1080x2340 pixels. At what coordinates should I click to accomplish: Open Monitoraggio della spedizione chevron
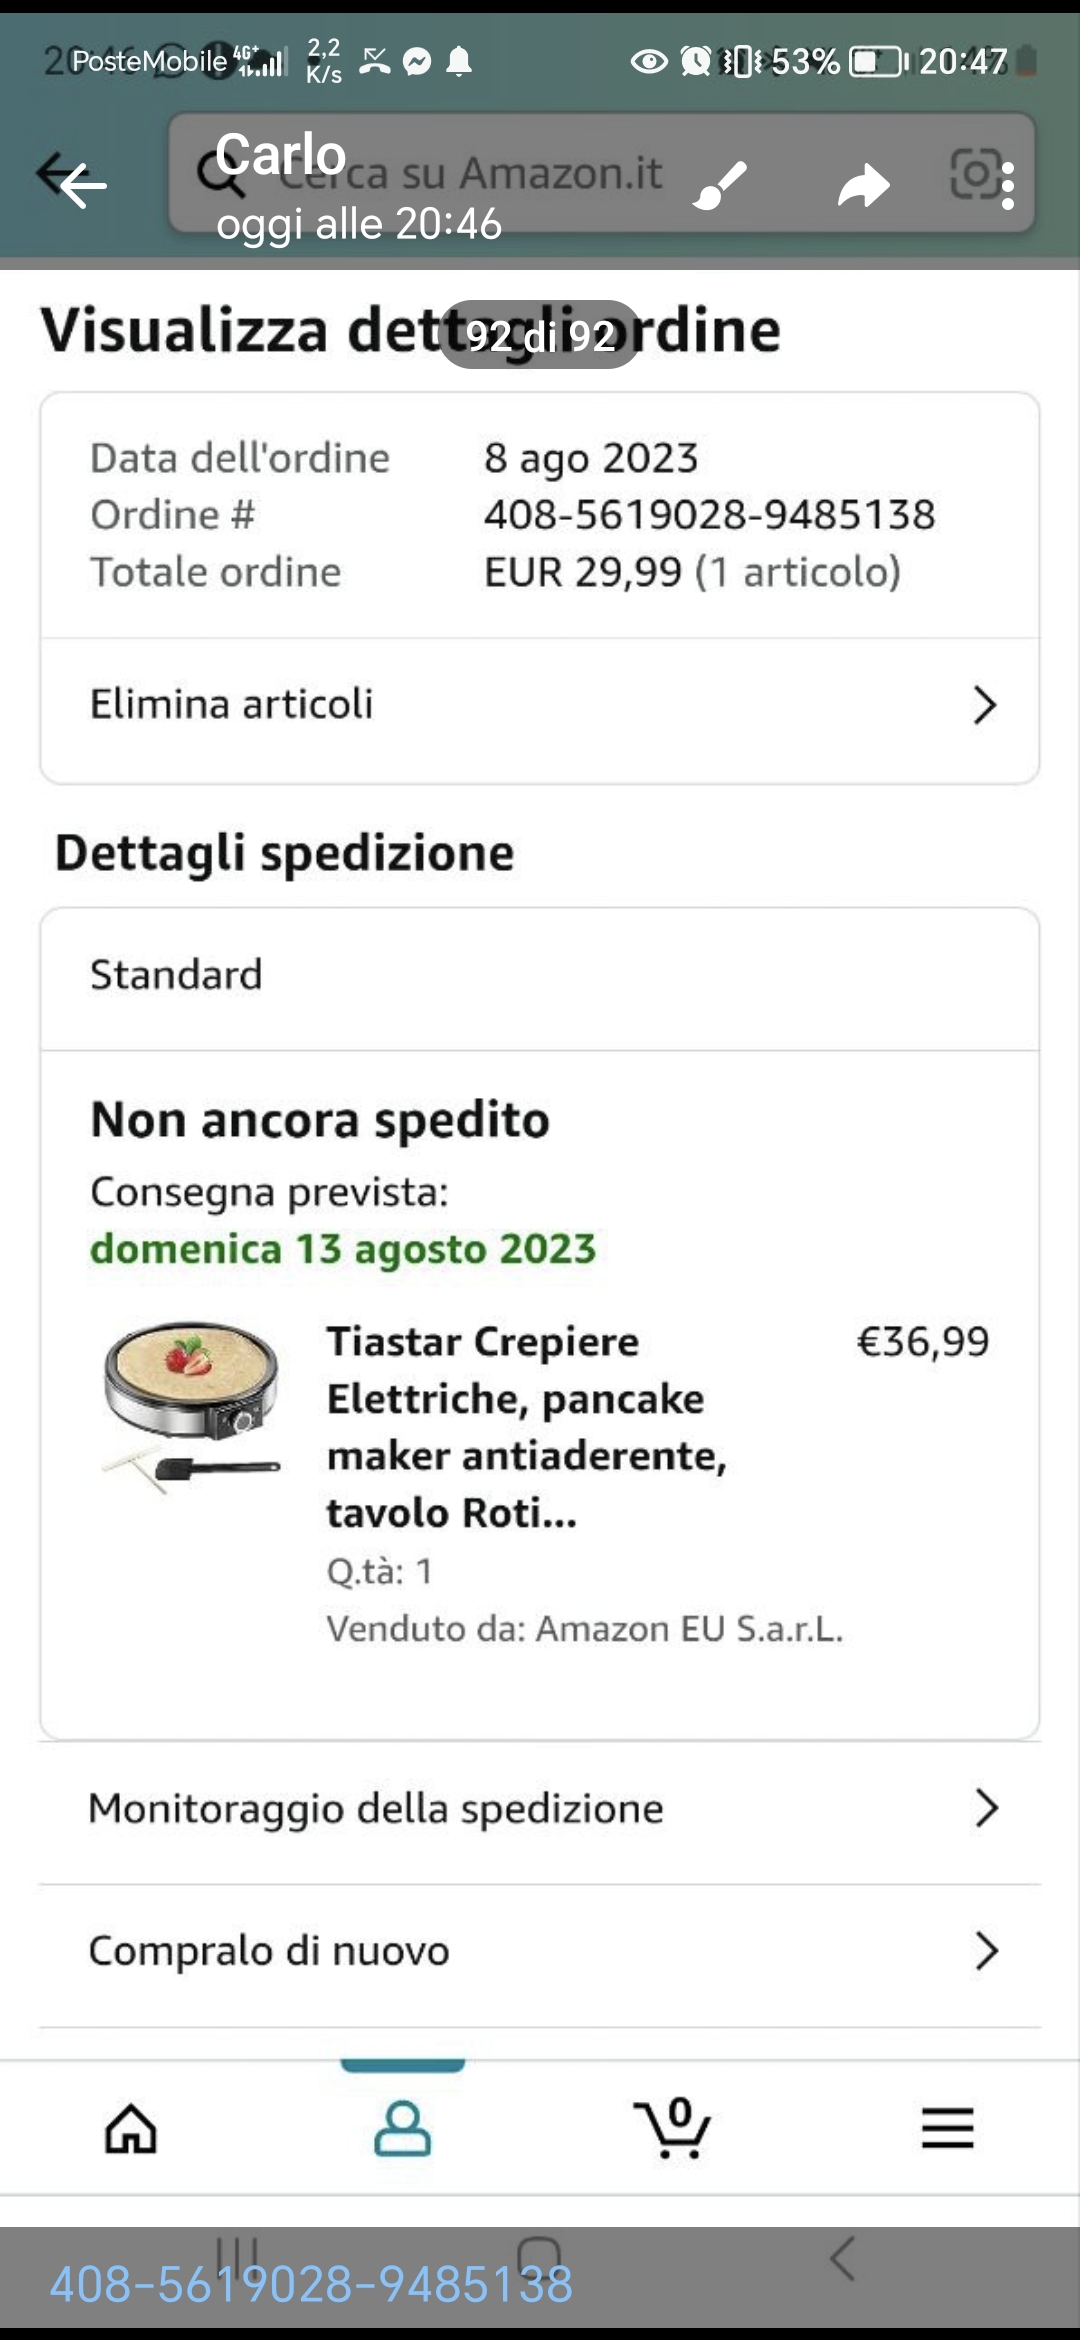986,1808
